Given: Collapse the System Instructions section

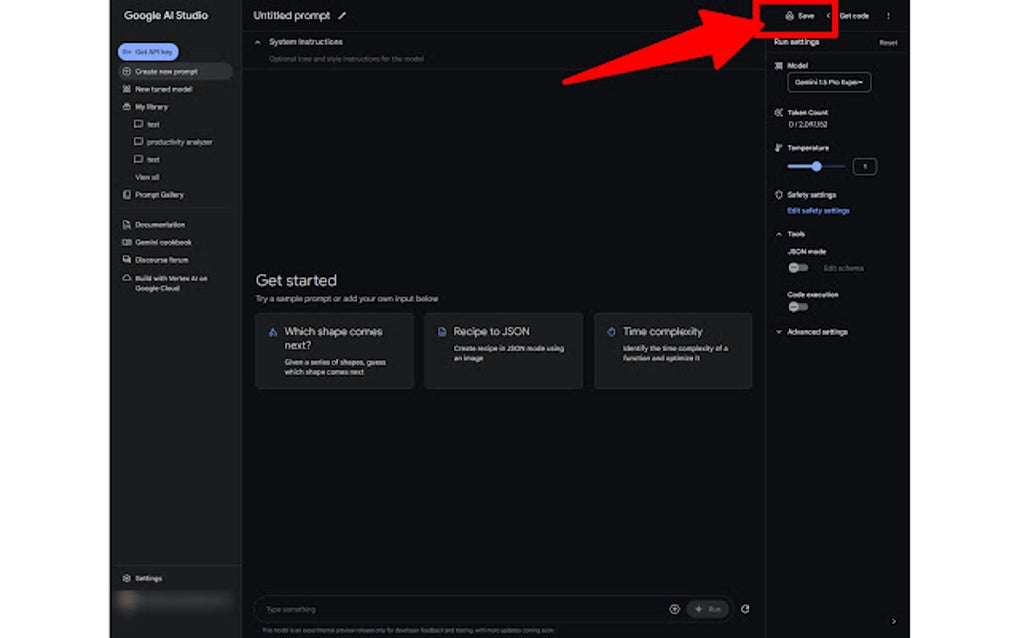Looking at the screenshot, I should pos(260,41).
